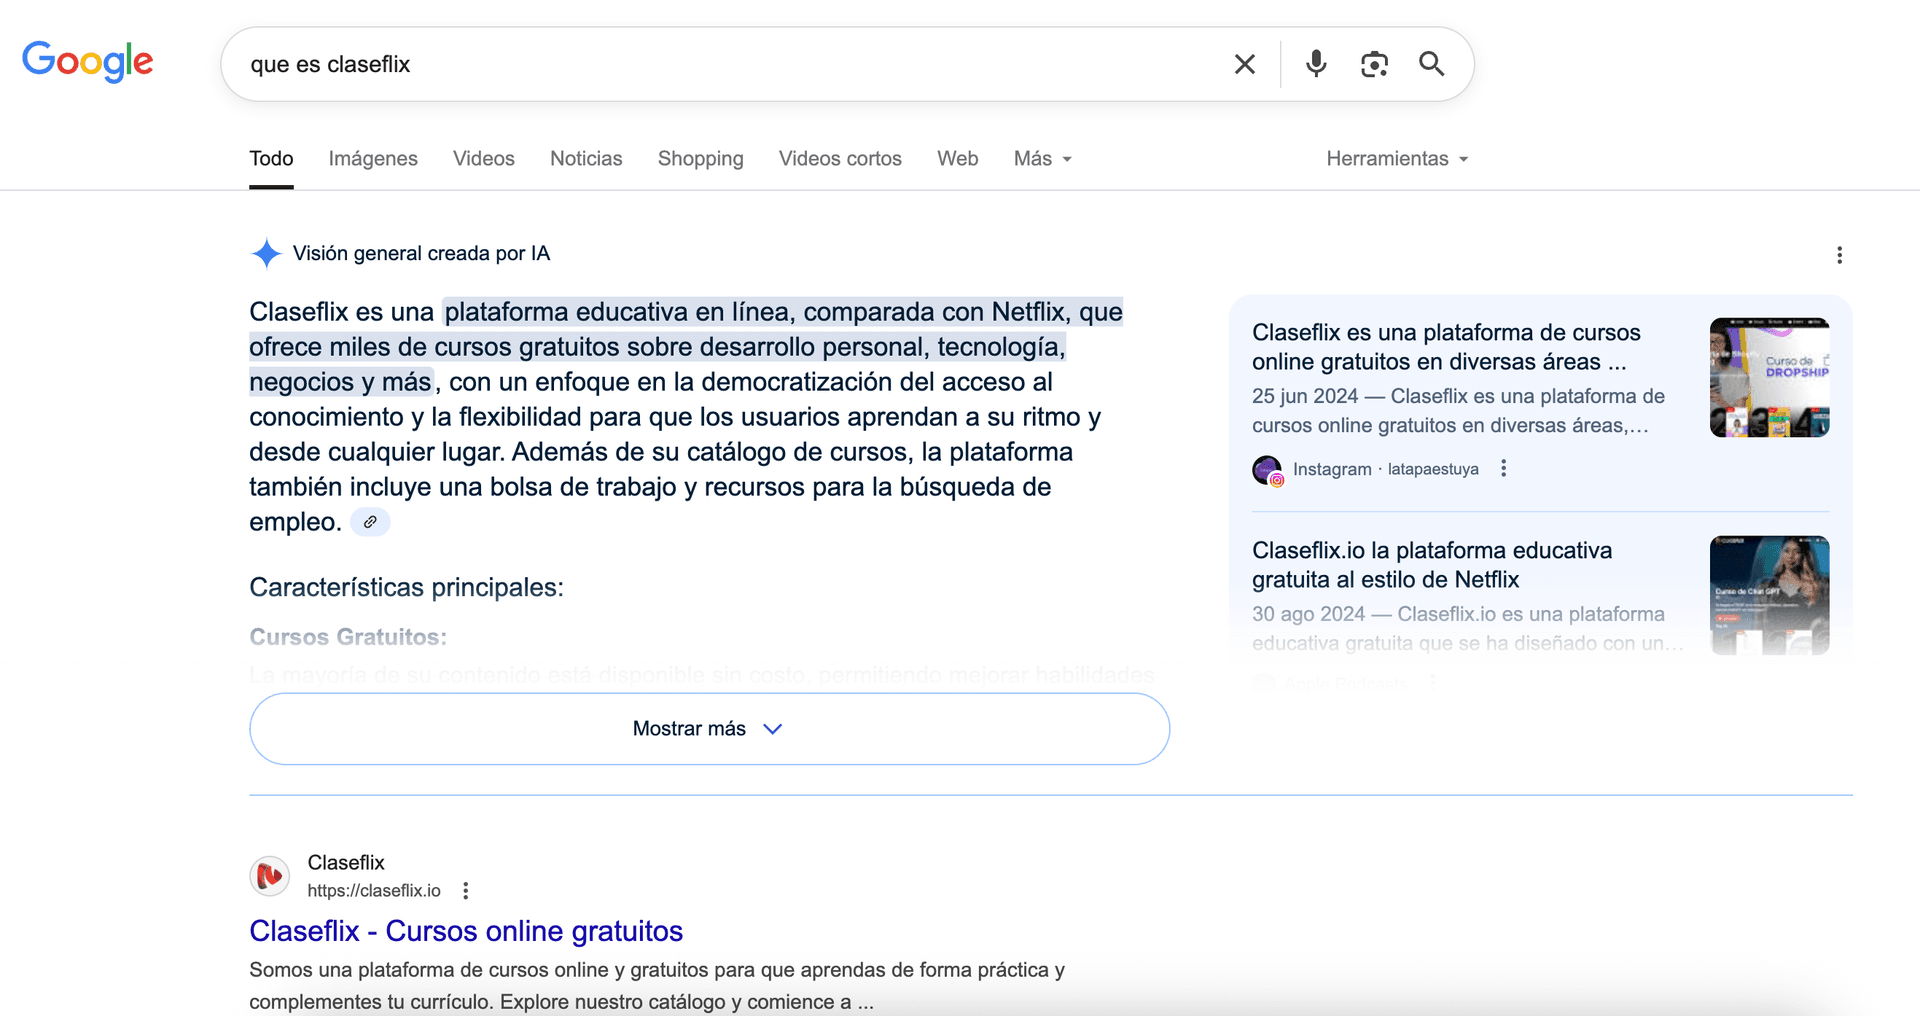Image resolution: width=1920 pixels, height=1016 pixels.
Task: Click the https://claseflix.io URL text
Action: point(374,891)
